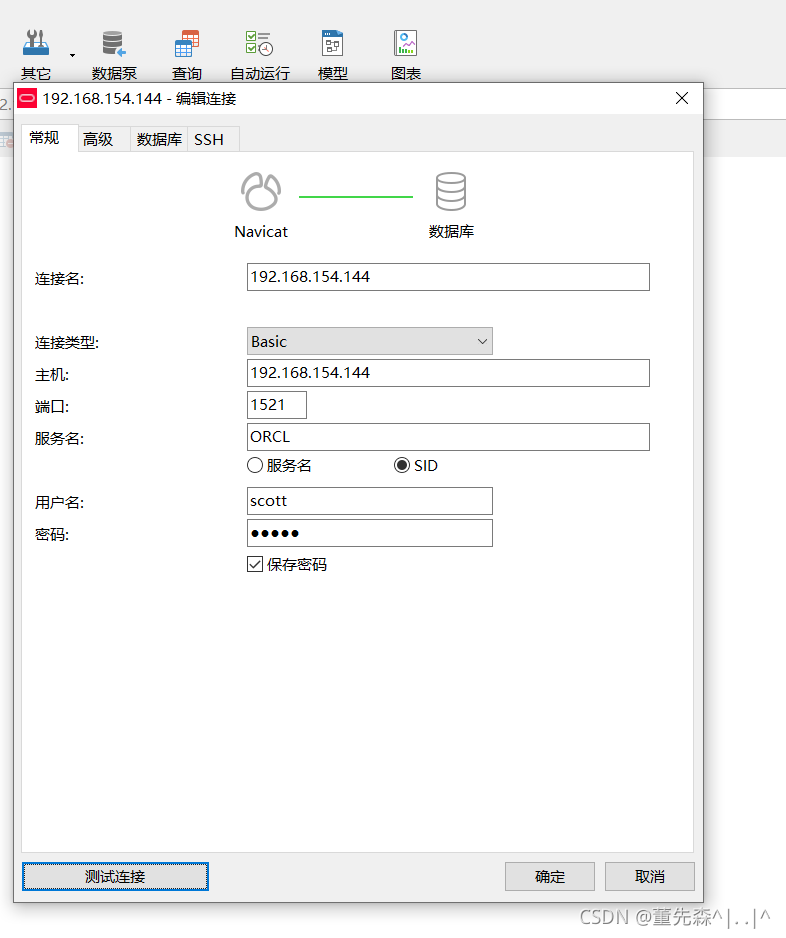The image size is (786, 938).
Task: Switch to the 数据库 tab
Action: [159, 139]
